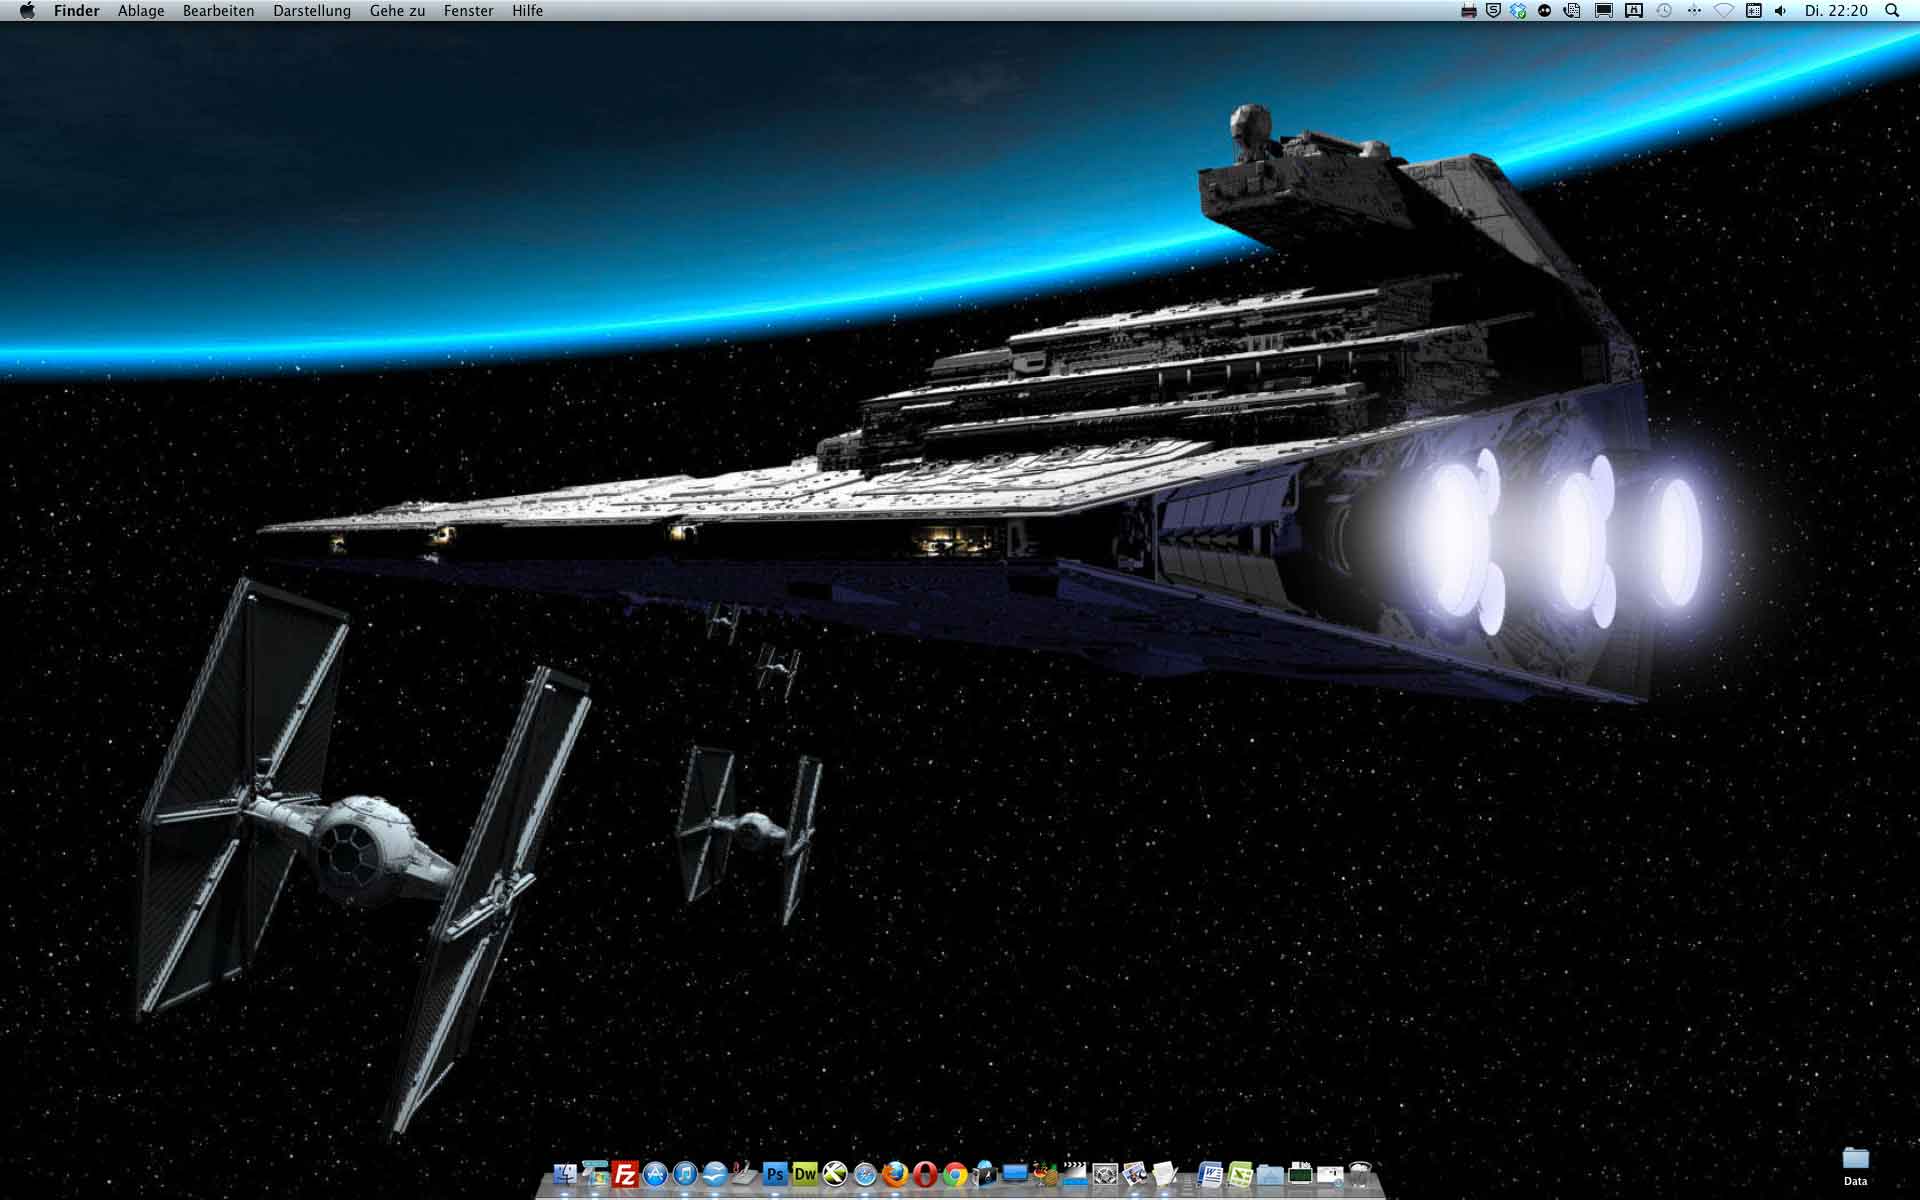The height and width of the screenshot is (1200, 1920).
Task: Open Safari compass icon in dock
Action: coord(865,1174)
